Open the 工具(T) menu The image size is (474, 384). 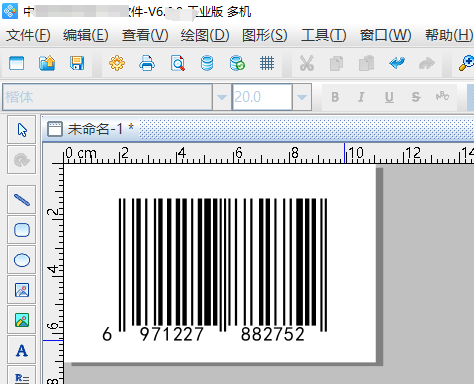[x=324, y=35]
